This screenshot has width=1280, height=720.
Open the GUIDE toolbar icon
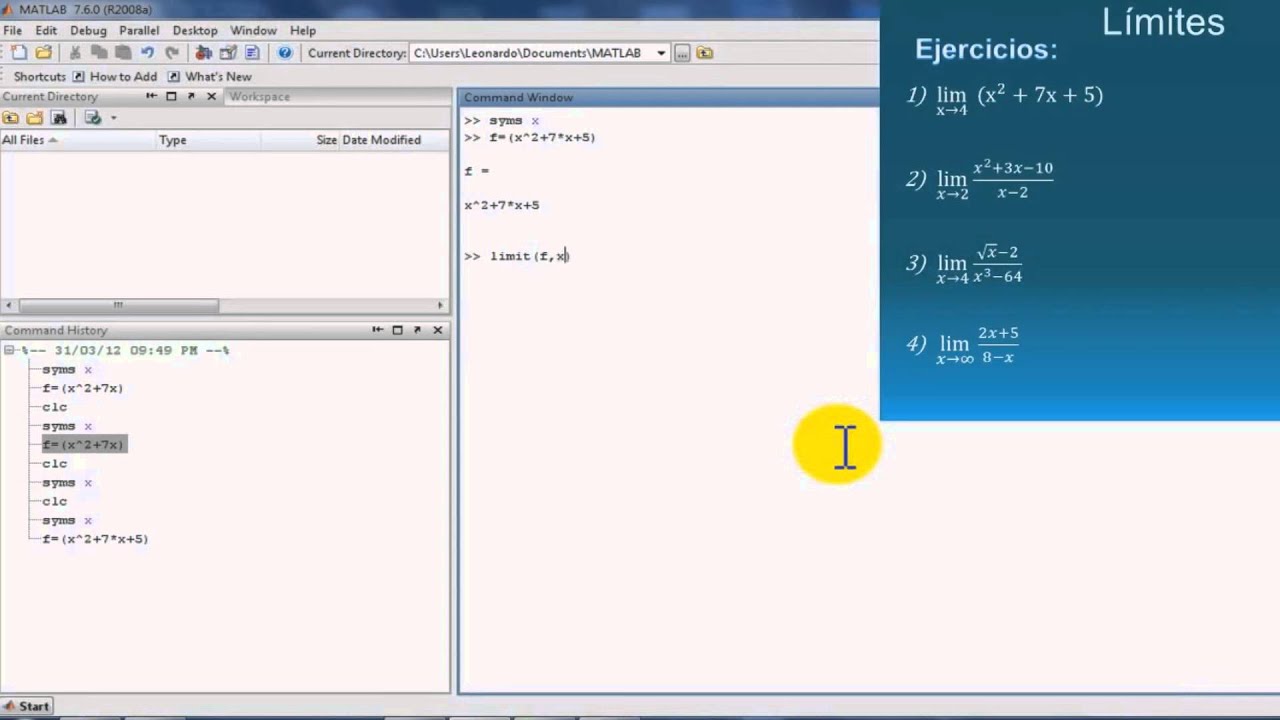pos(228,53)
